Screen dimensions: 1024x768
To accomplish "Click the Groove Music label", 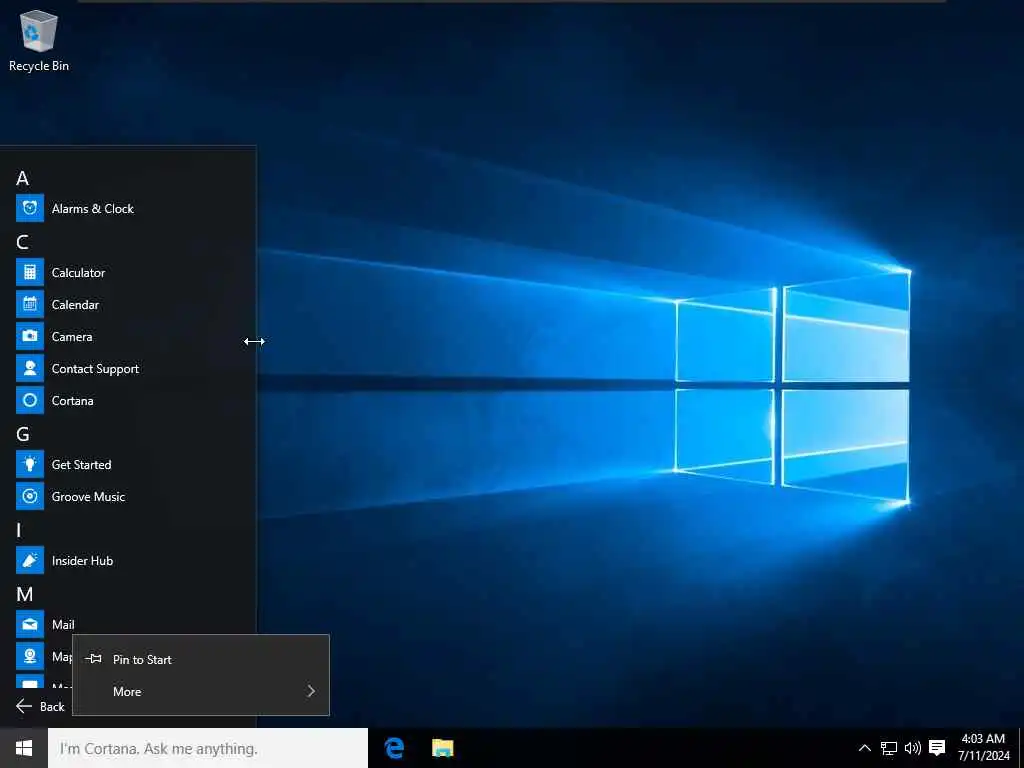I will coord(88,497).
